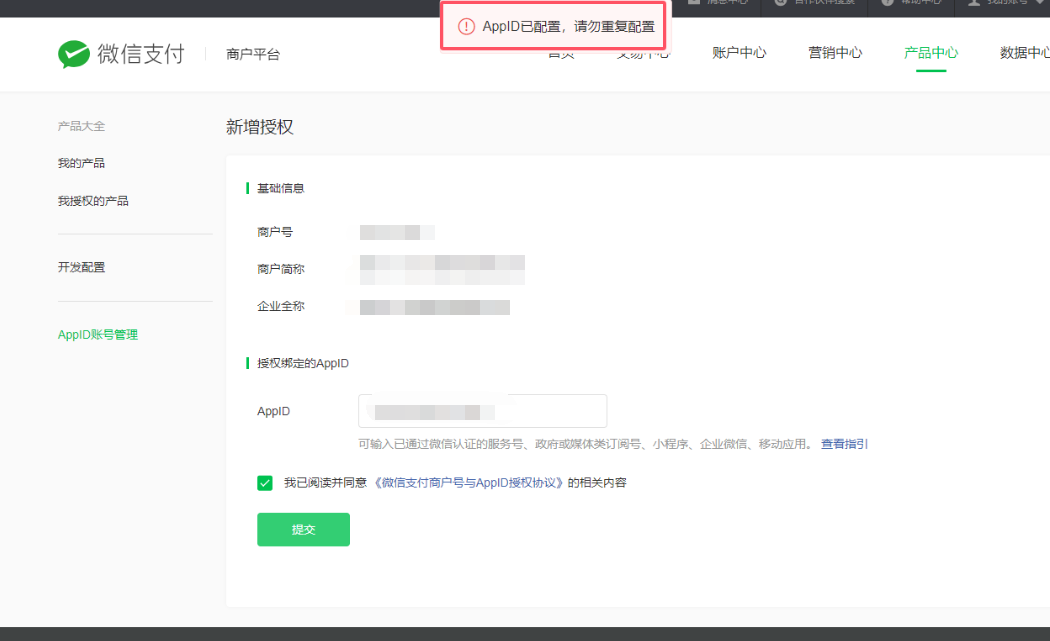Open the 数据中心 tab

point(1025,53)
